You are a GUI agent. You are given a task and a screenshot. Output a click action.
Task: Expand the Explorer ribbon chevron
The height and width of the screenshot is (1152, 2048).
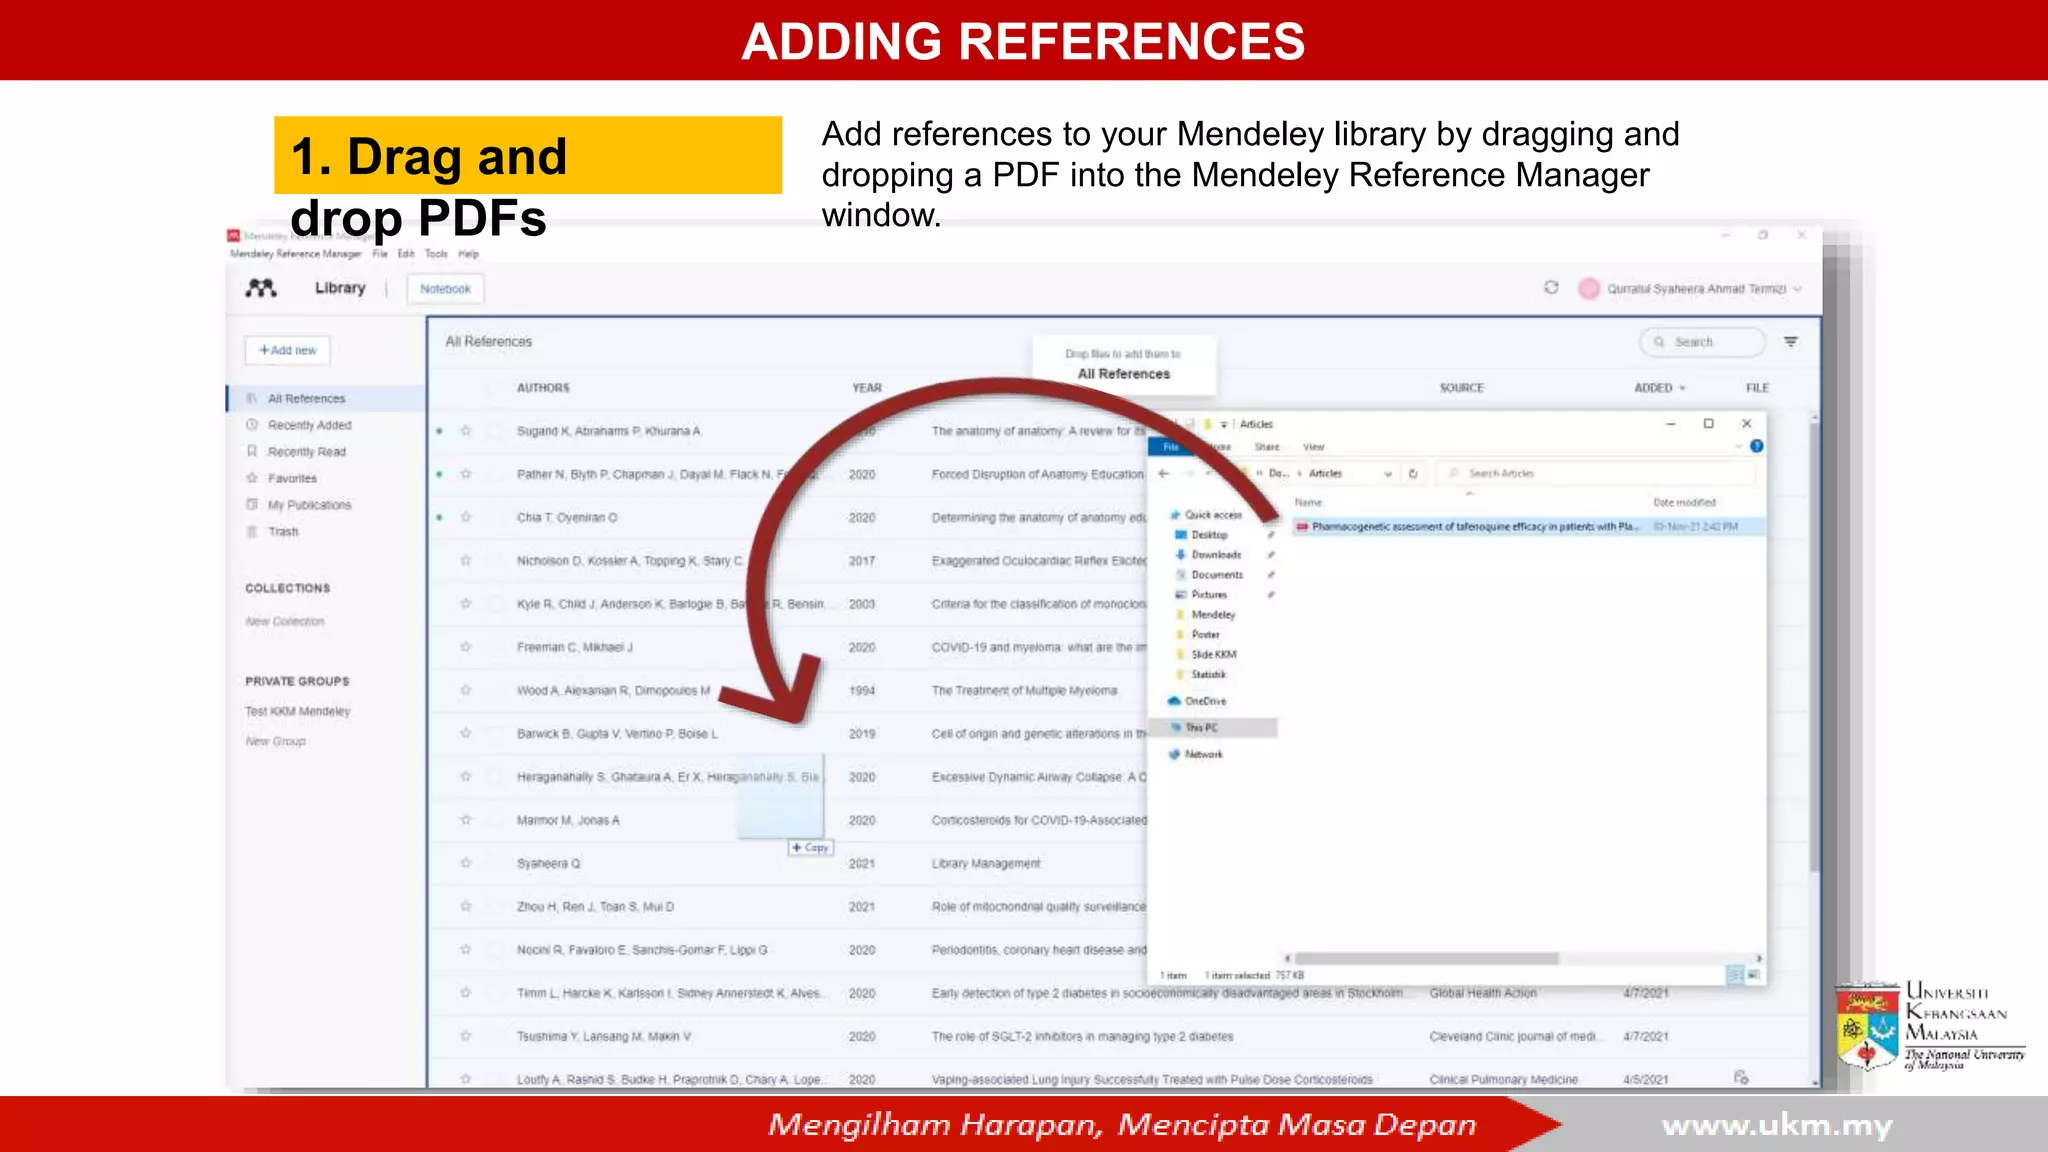(1739, 447)
